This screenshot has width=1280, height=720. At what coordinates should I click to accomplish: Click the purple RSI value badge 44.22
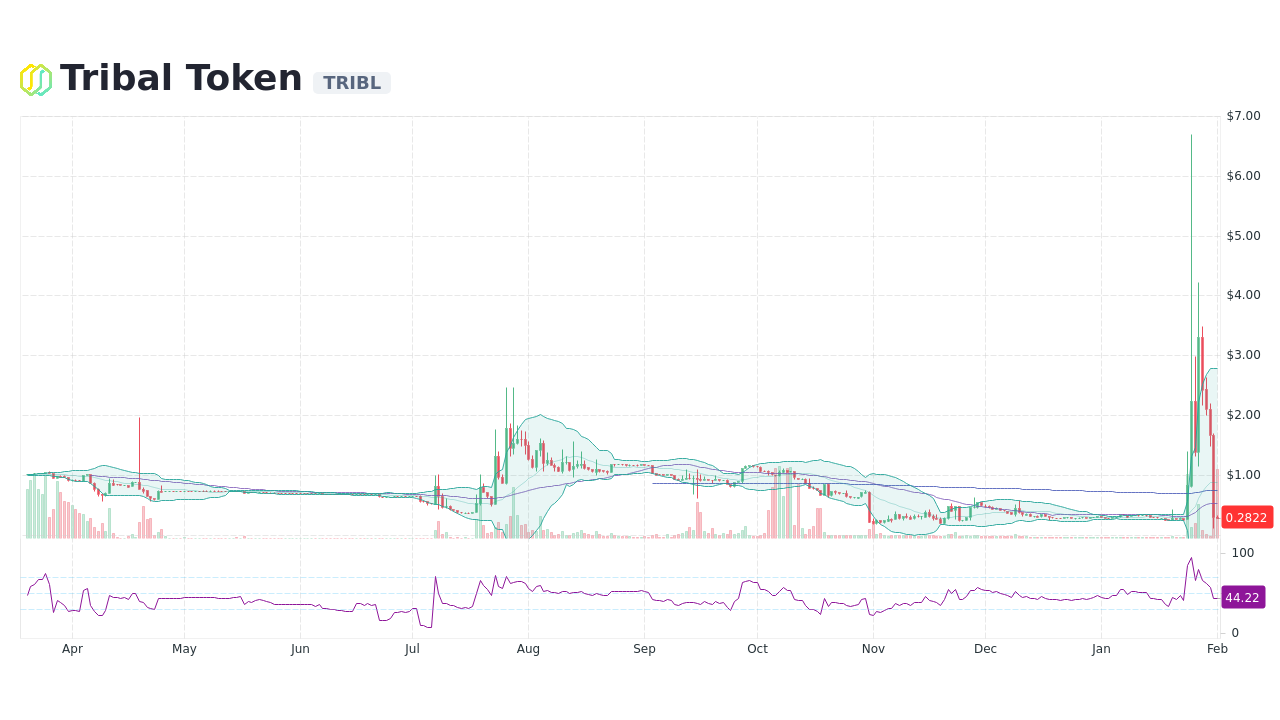click(x=1243, y=597)
